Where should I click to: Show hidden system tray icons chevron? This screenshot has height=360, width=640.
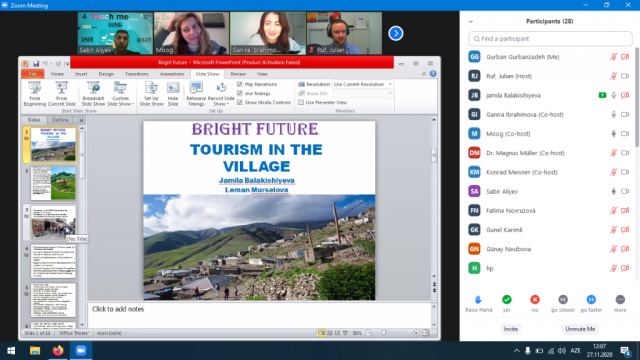point(516,351)
